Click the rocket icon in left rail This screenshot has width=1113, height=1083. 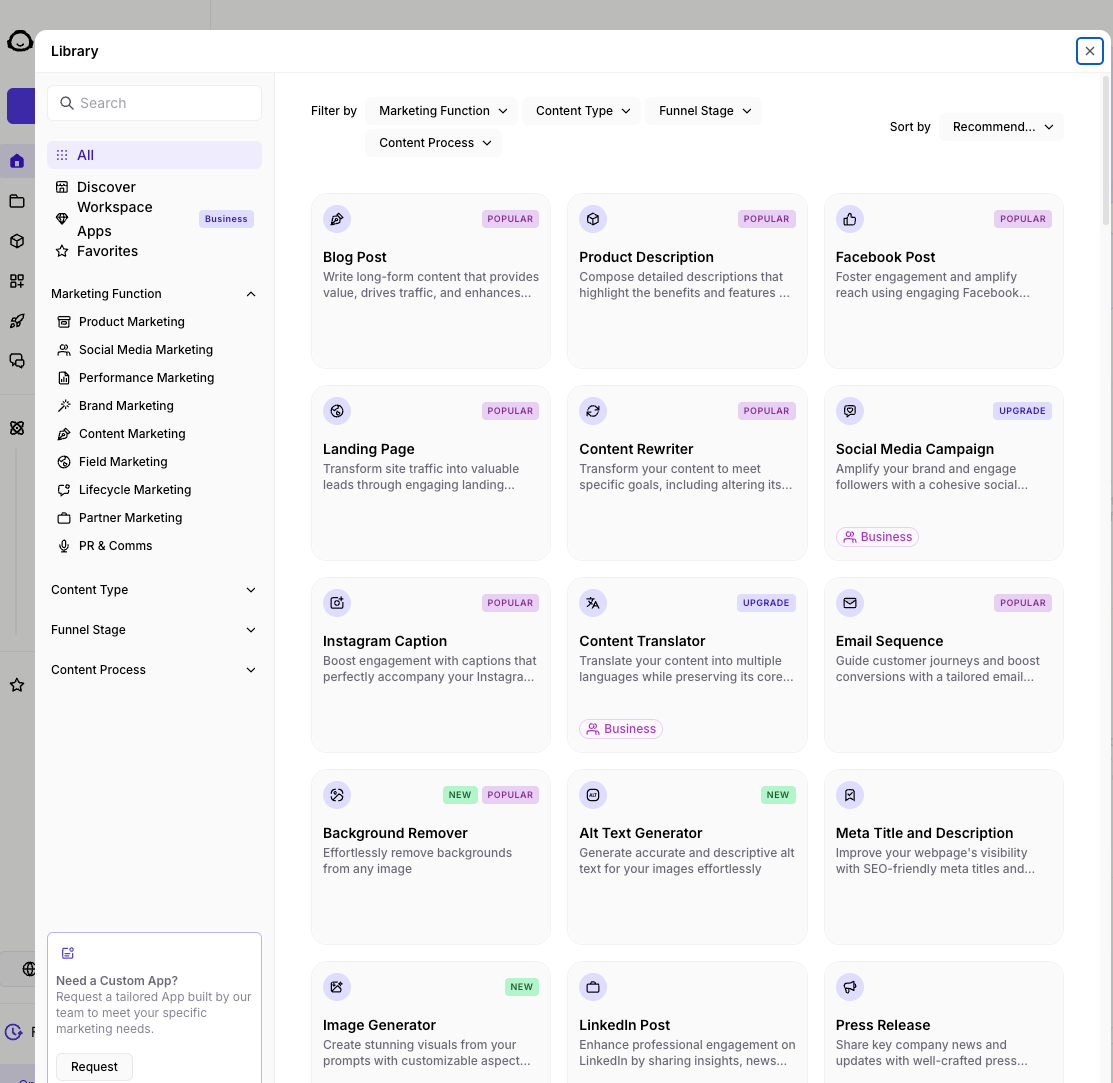[17, 321]
